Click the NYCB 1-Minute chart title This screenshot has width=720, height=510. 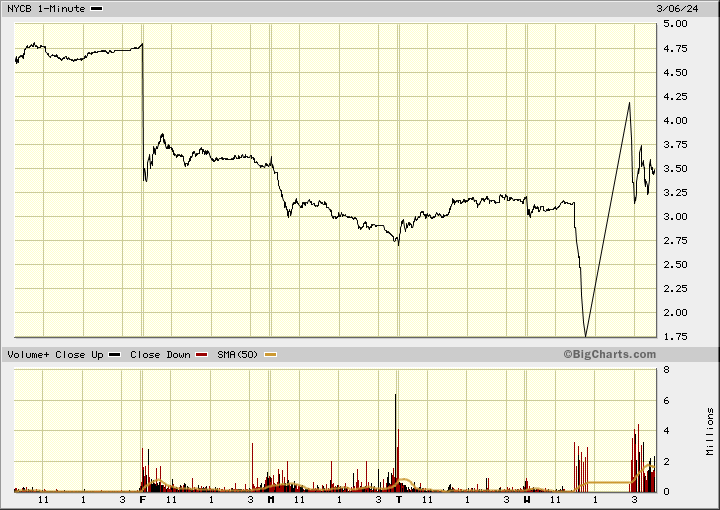point(46,9)
